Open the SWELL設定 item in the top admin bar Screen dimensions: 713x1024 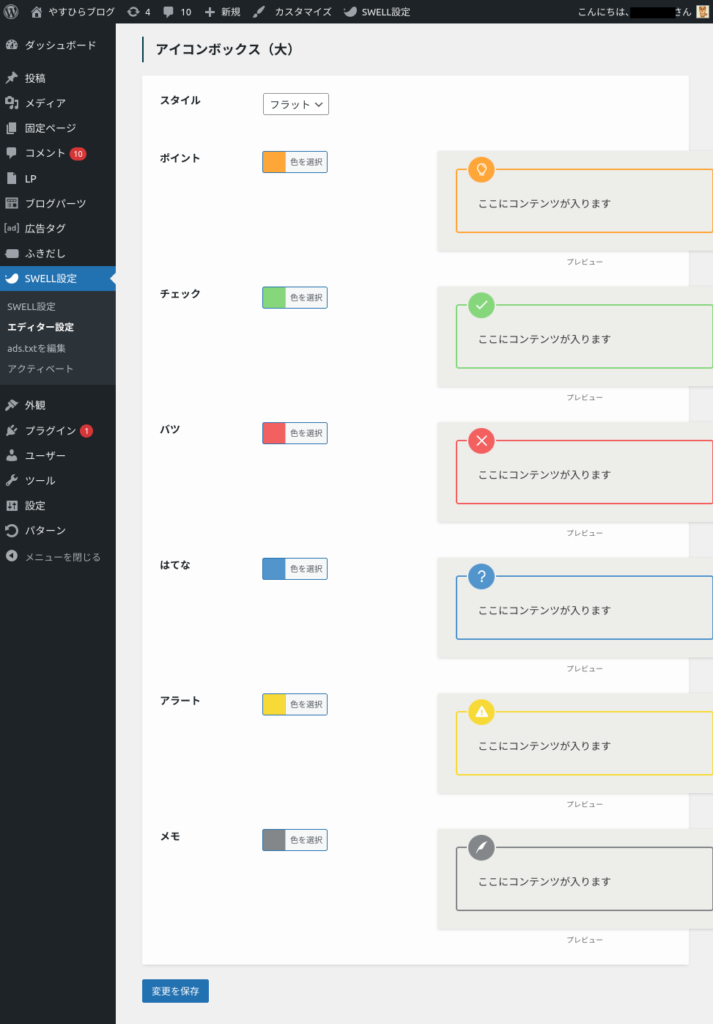click(x=377, y=12)
